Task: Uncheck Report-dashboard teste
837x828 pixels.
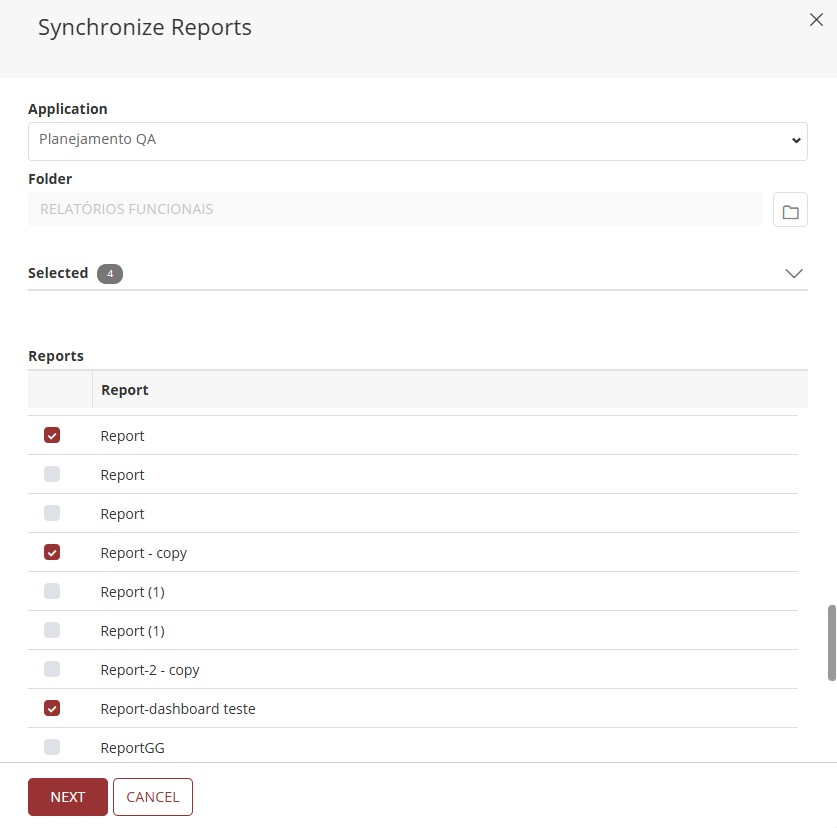Action: pyautogui.click(x=52, y=708)
